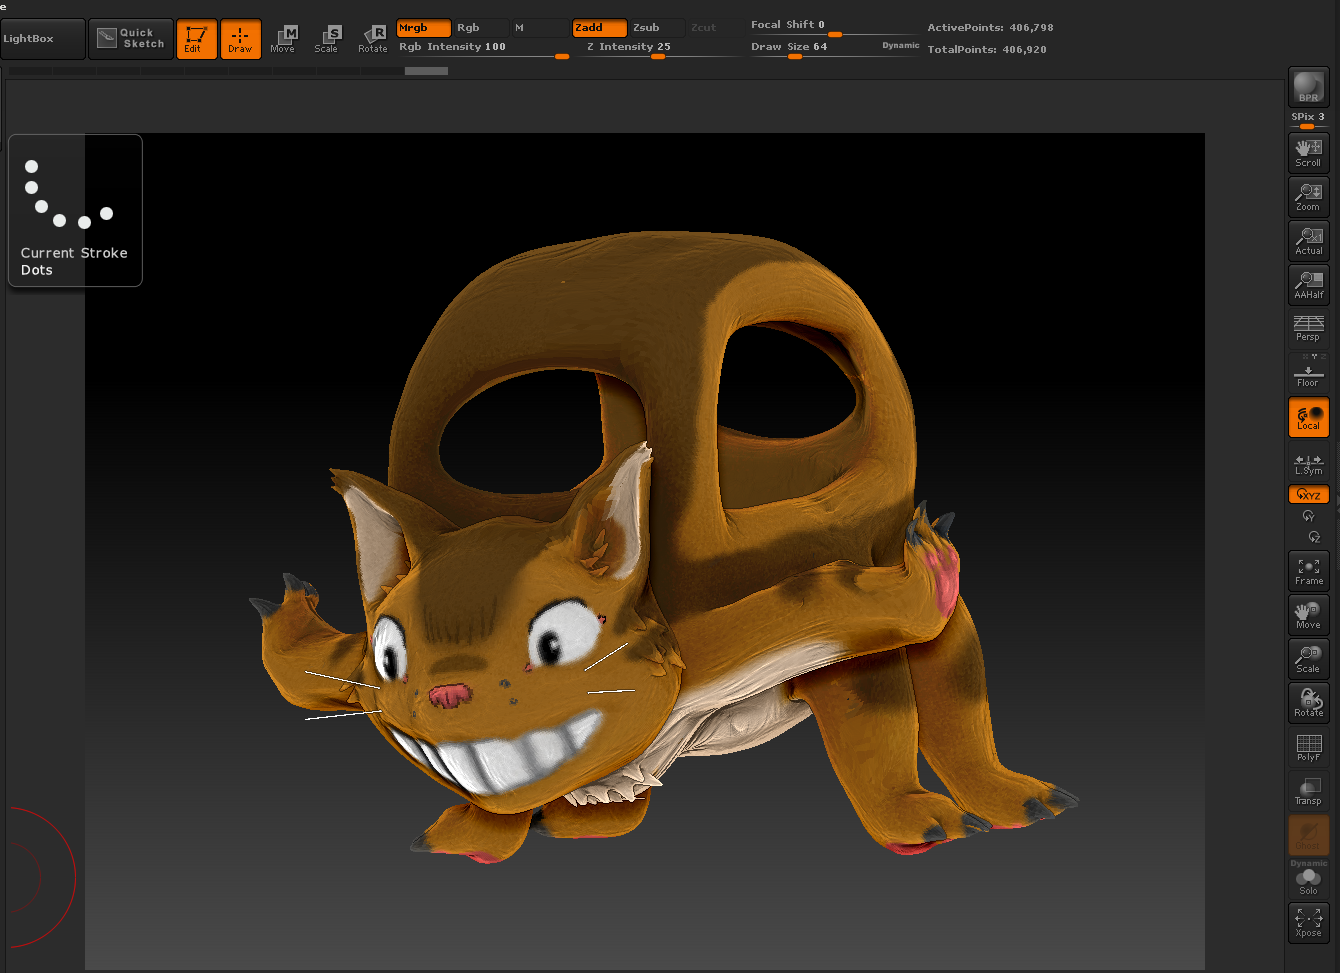Adjust the Rgb Intensity slider
This screenshot has height=973, width=1340.
click(484, 49)
